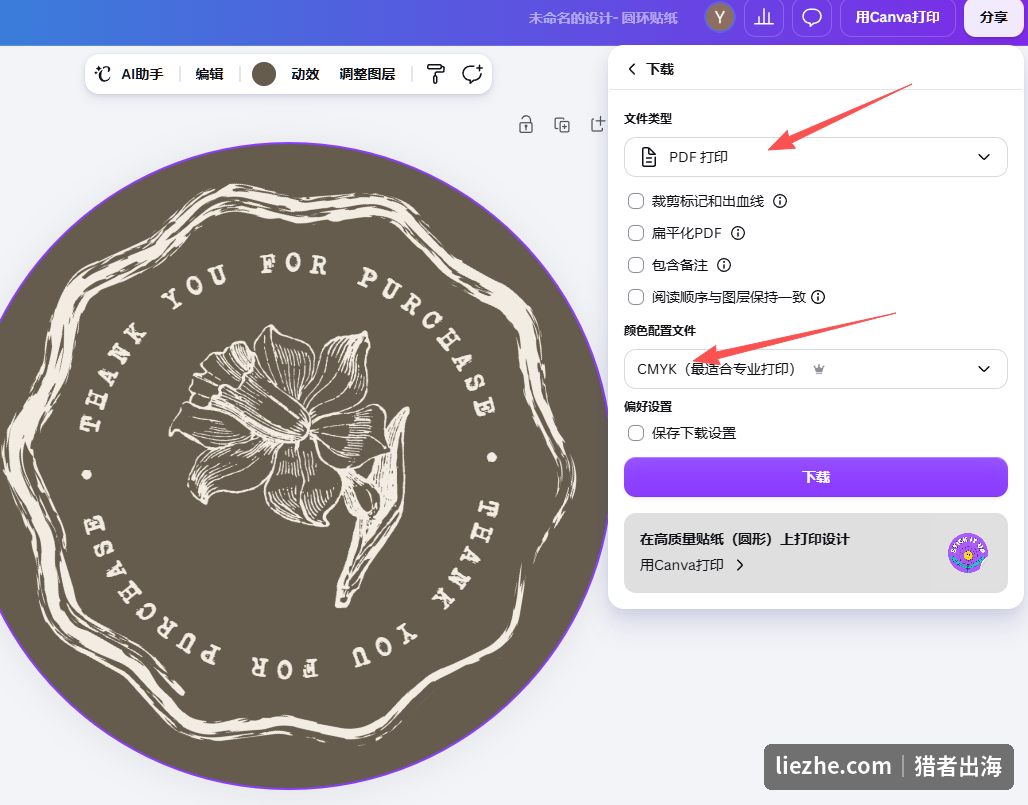The height and width of the screenshot is (805, 1028).
Task: Open the brown fill color swatch
Action: (x=264, y=74)
